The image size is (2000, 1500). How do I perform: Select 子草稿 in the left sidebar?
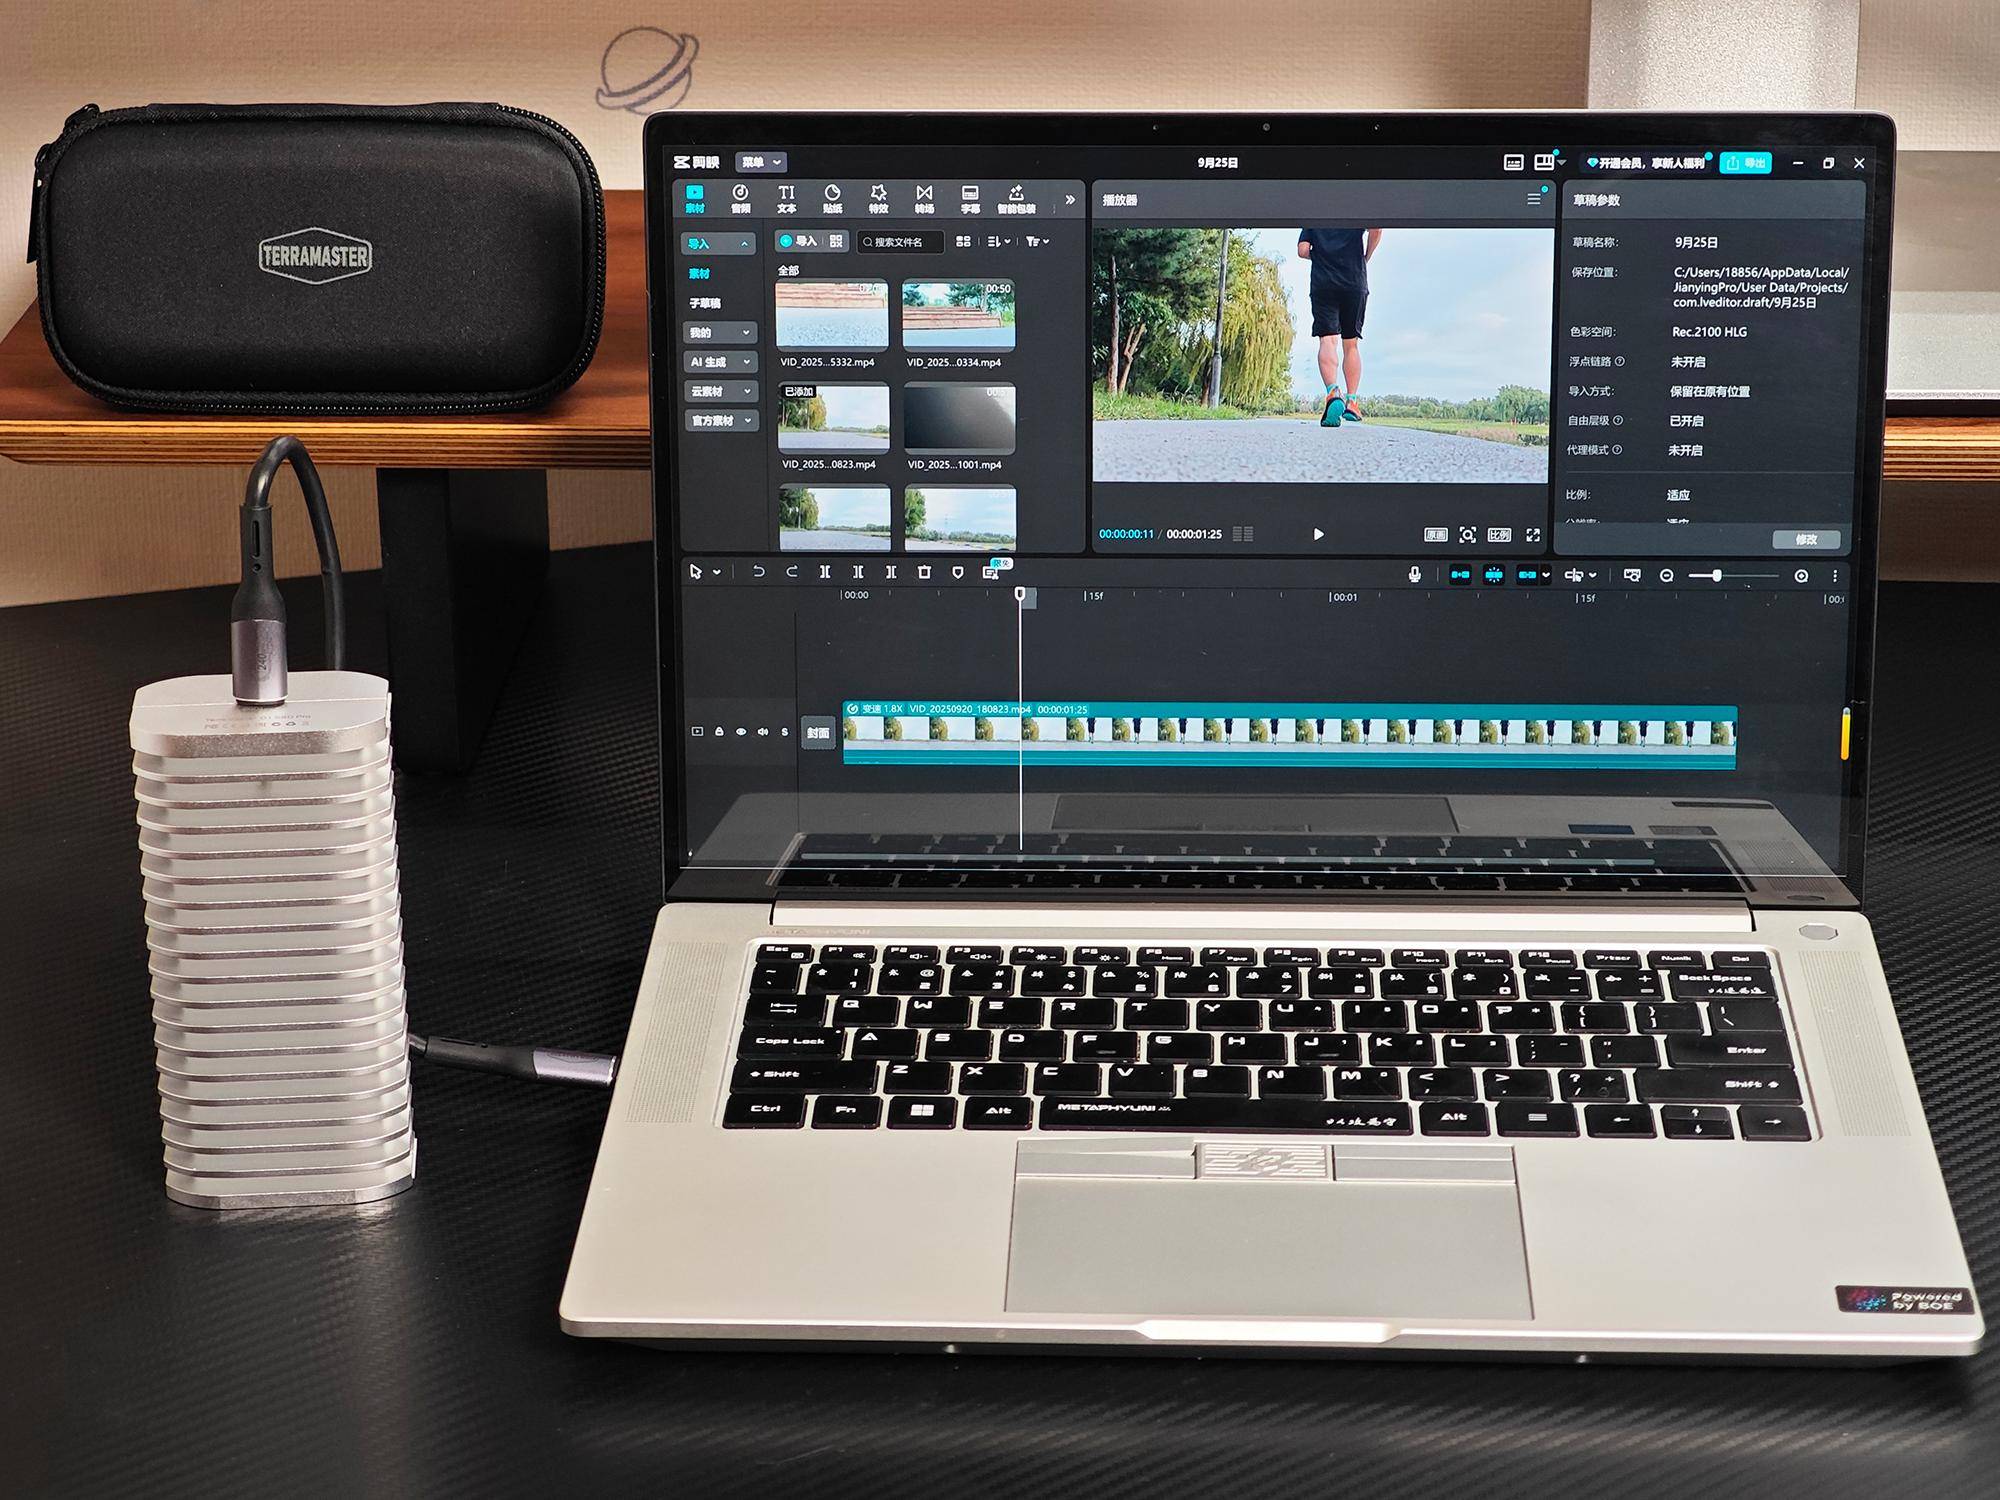pos(705,303)
